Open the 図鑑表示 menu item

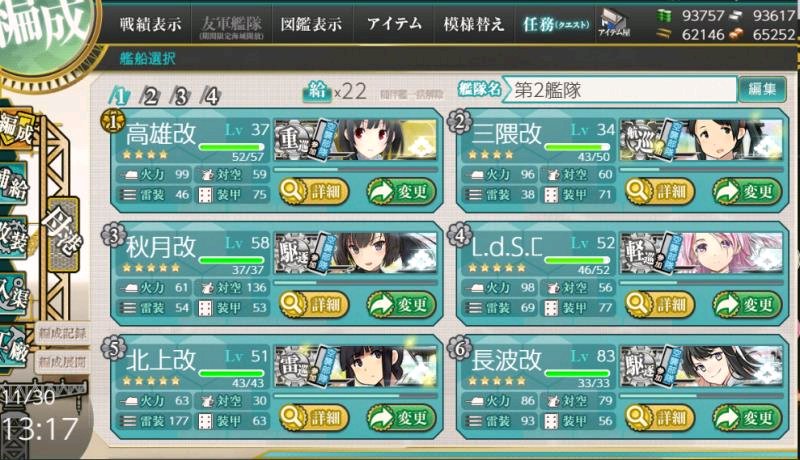311,24
